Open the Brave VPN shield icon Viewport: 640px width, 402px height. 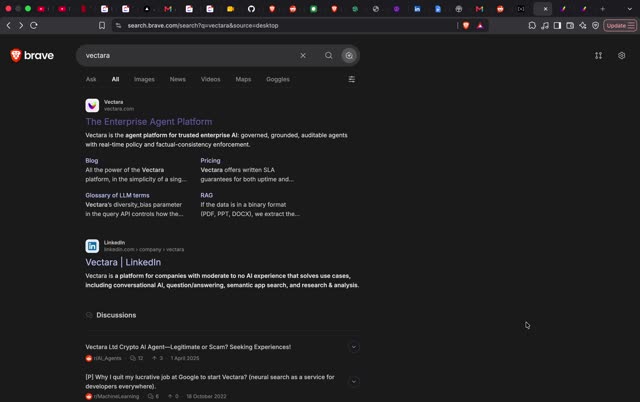596,25
